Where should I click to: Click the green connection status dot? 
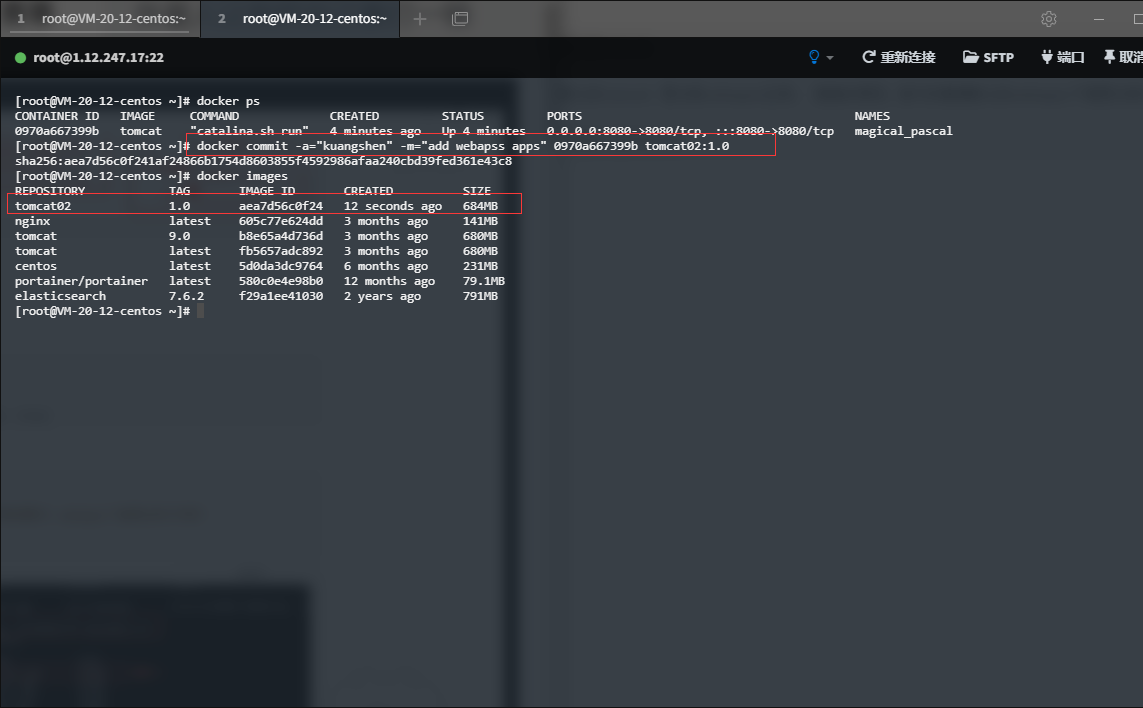pyautogui.click(x=20, y=58)
